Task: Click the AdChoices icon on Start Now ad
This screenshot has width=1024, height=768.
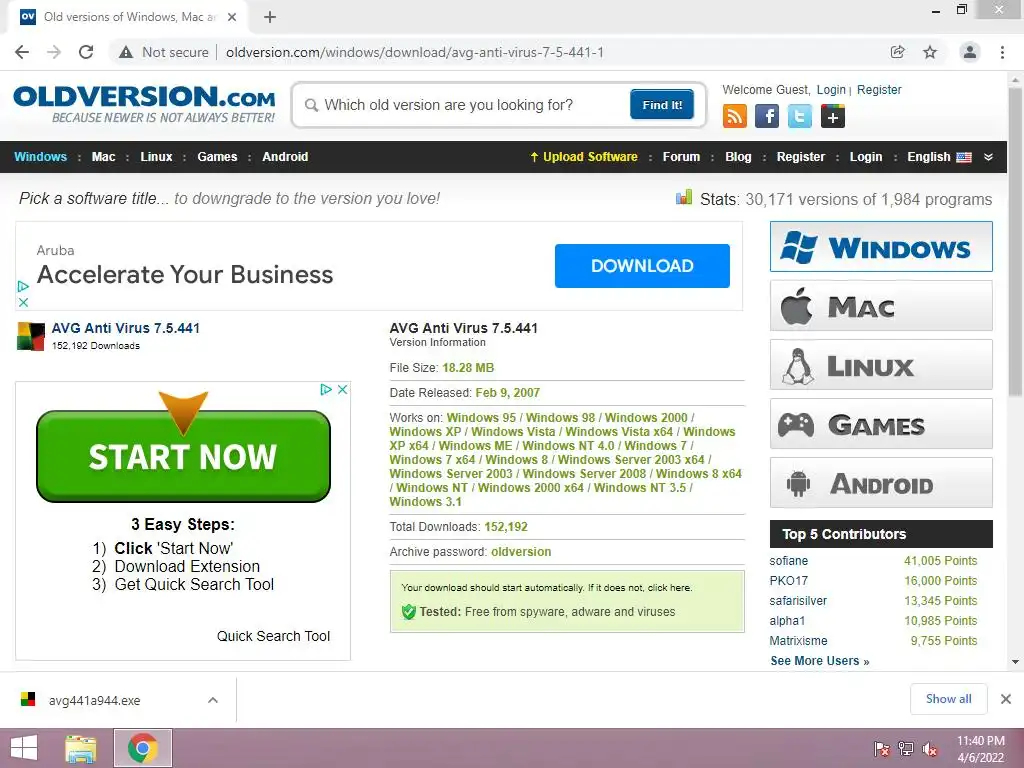Action: click(x=326, y=389)
